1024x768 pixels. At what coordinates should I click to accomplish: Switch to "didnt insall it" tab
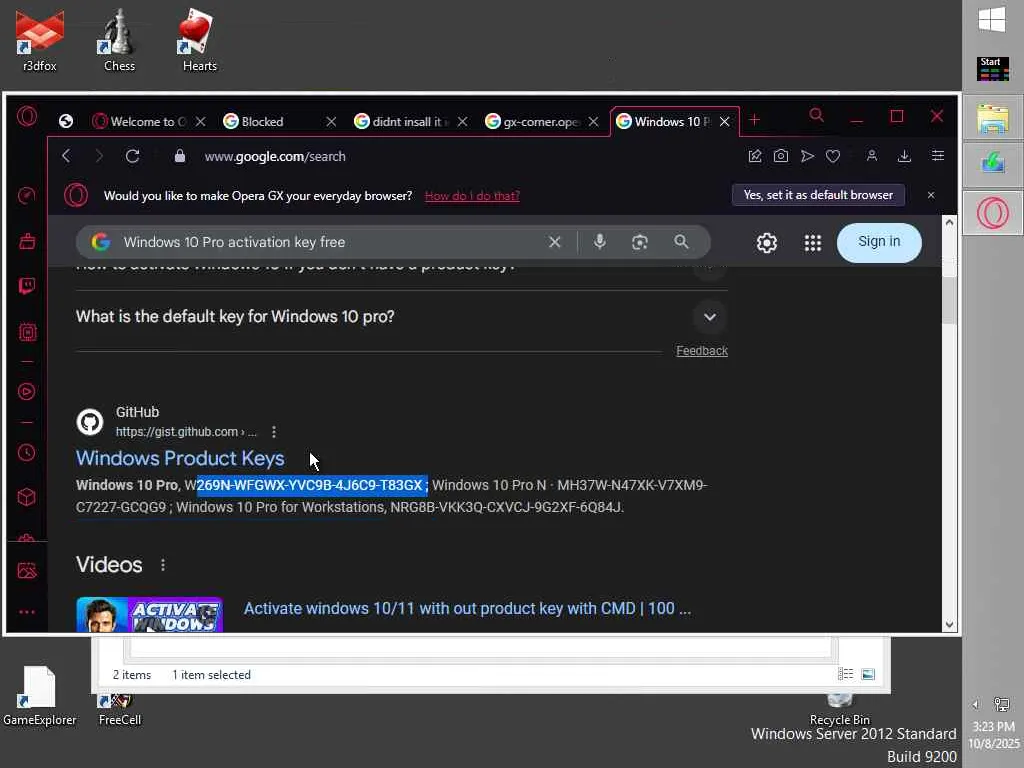(410, 121)
